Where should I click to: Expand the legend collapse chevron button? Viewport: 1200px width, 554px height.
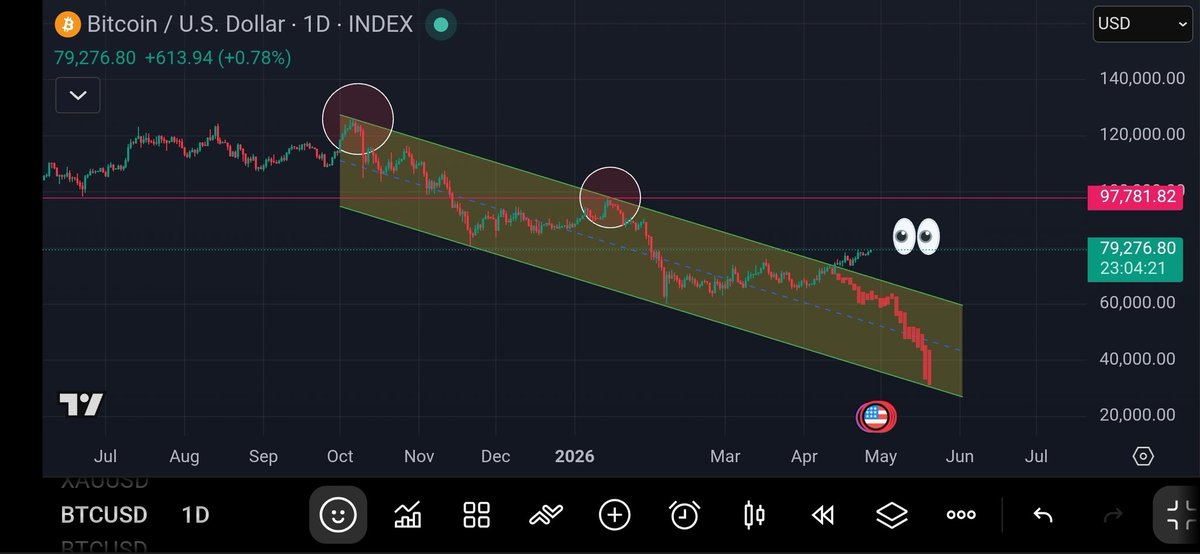pos(78,96)
